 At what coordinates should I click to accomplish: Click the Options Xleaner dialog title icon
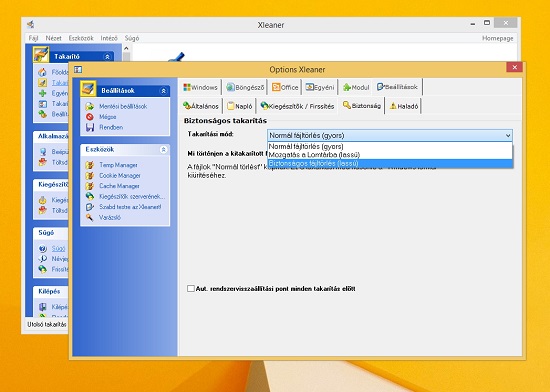78,69
